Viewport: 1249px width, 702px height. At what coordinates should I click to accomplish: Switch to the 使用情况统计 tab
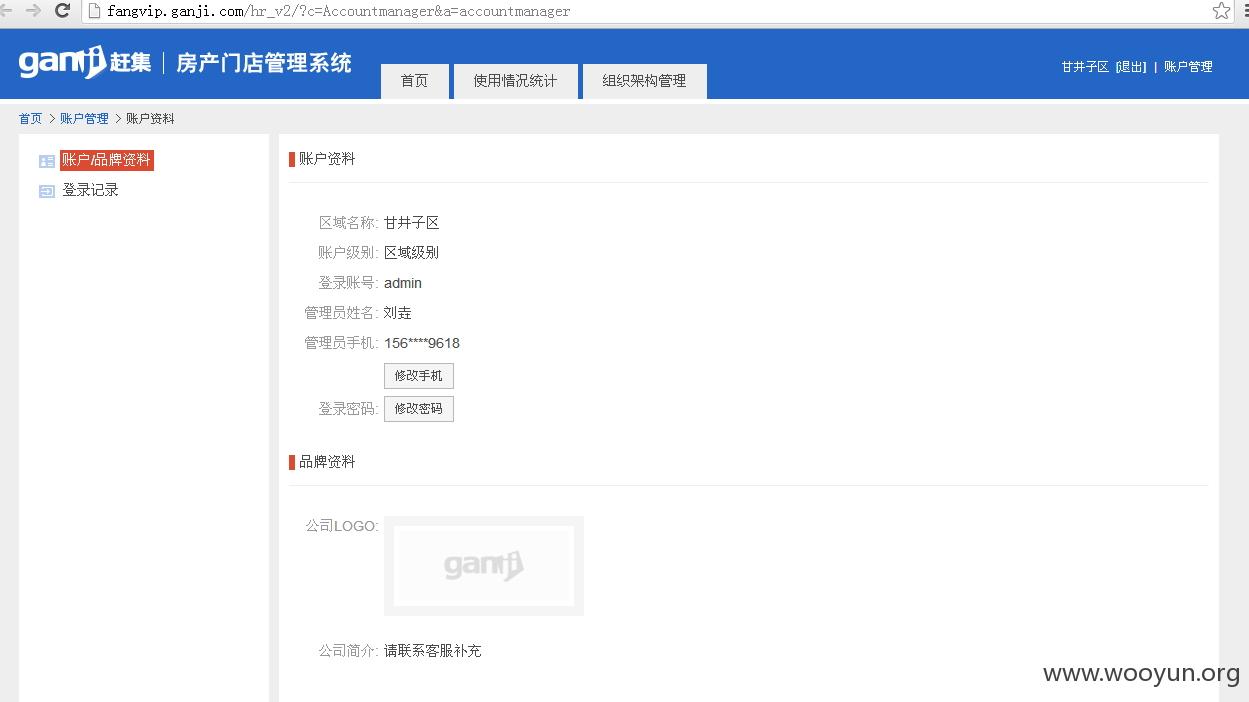click(515, 81)
